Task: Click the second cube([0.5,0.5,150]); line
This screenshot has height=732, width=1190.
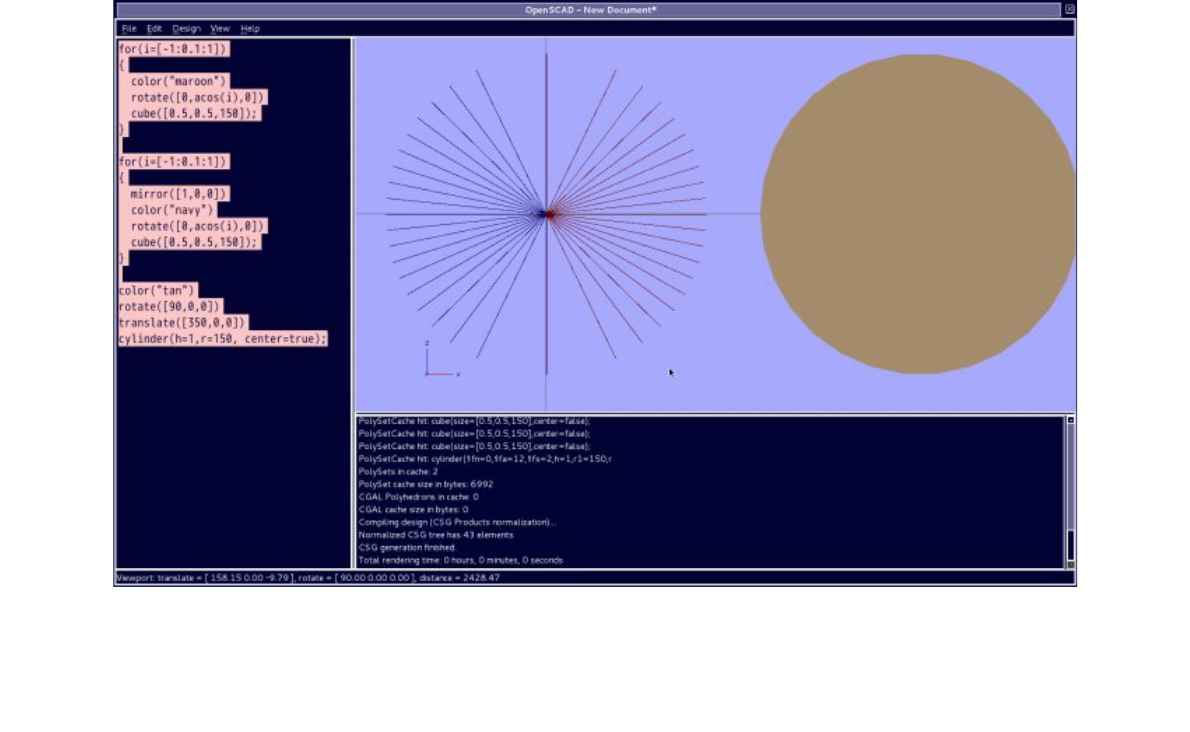Action: [194, 243]
